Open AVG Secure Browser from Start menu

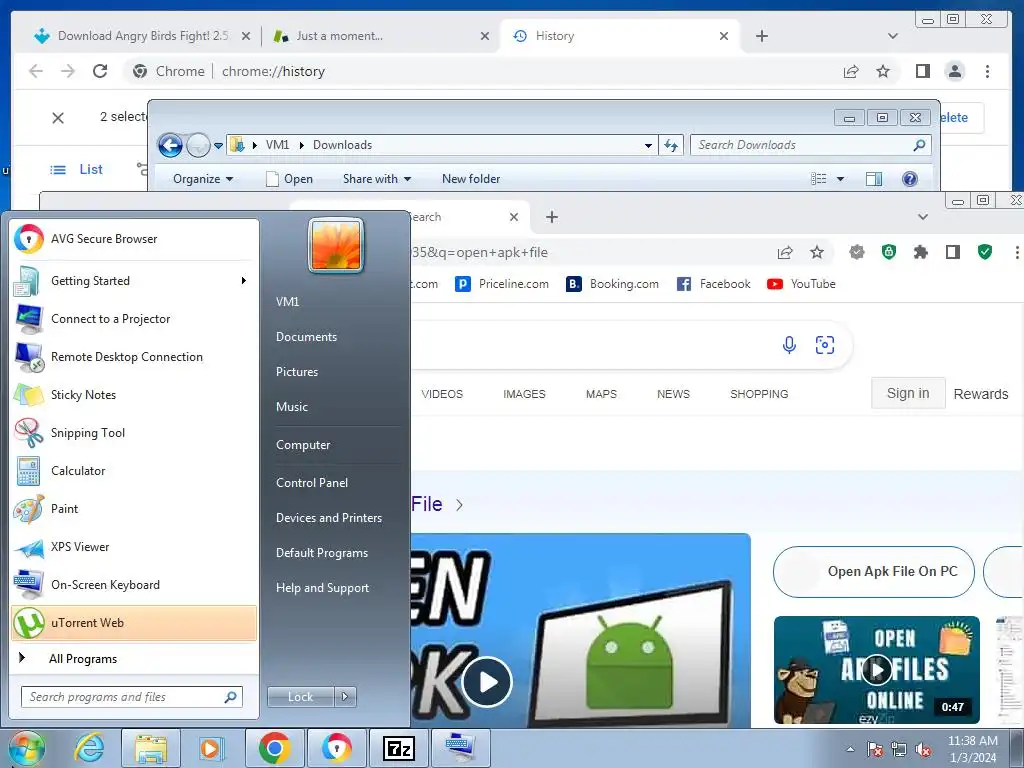[134, 239]
